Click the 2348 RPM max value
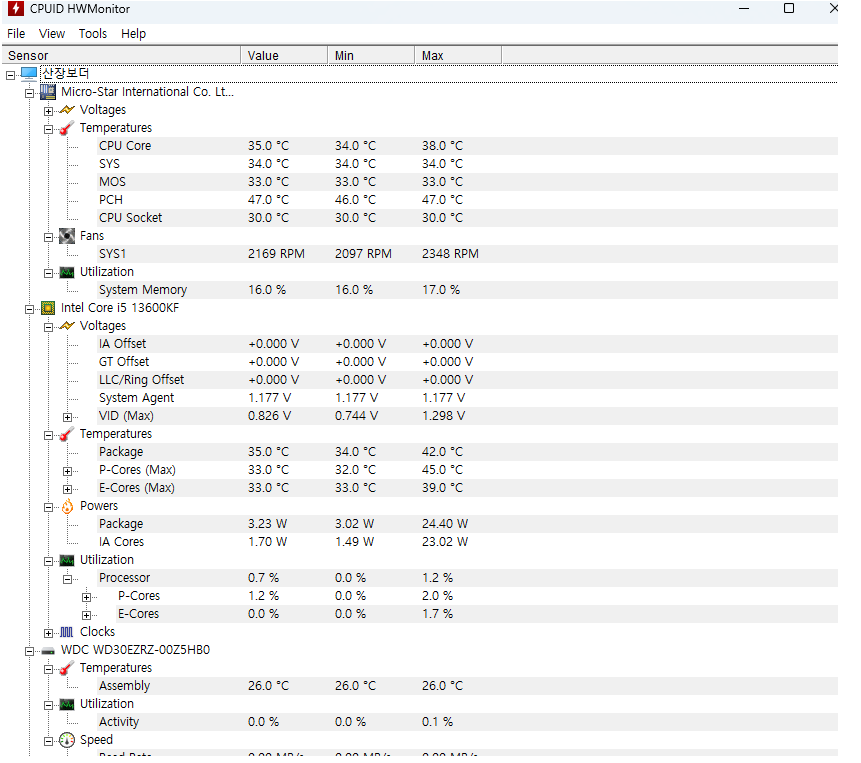The height and width of the screenshot is (763, 861). point(450,254)
